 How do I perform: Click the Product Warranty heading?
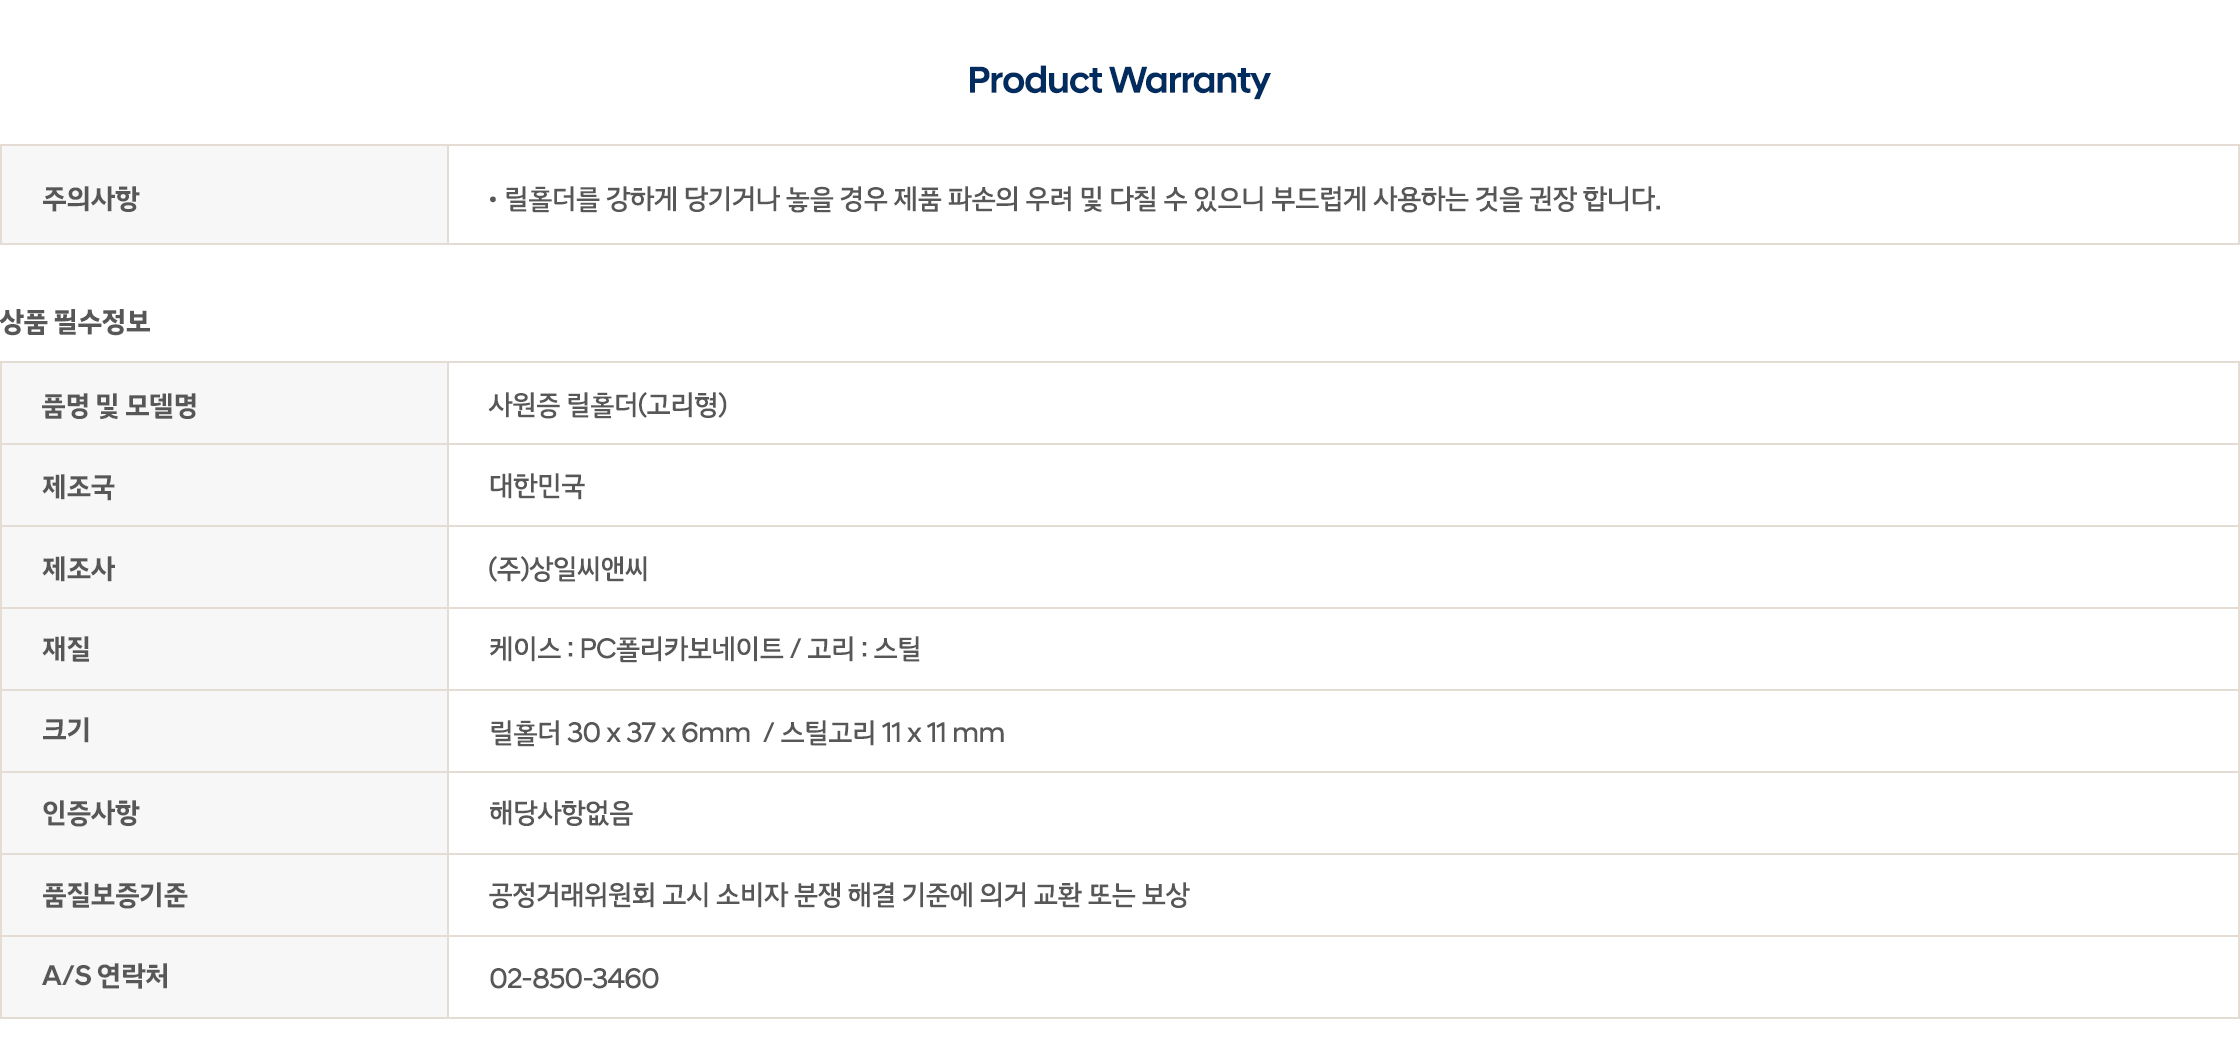(1118, 81)
